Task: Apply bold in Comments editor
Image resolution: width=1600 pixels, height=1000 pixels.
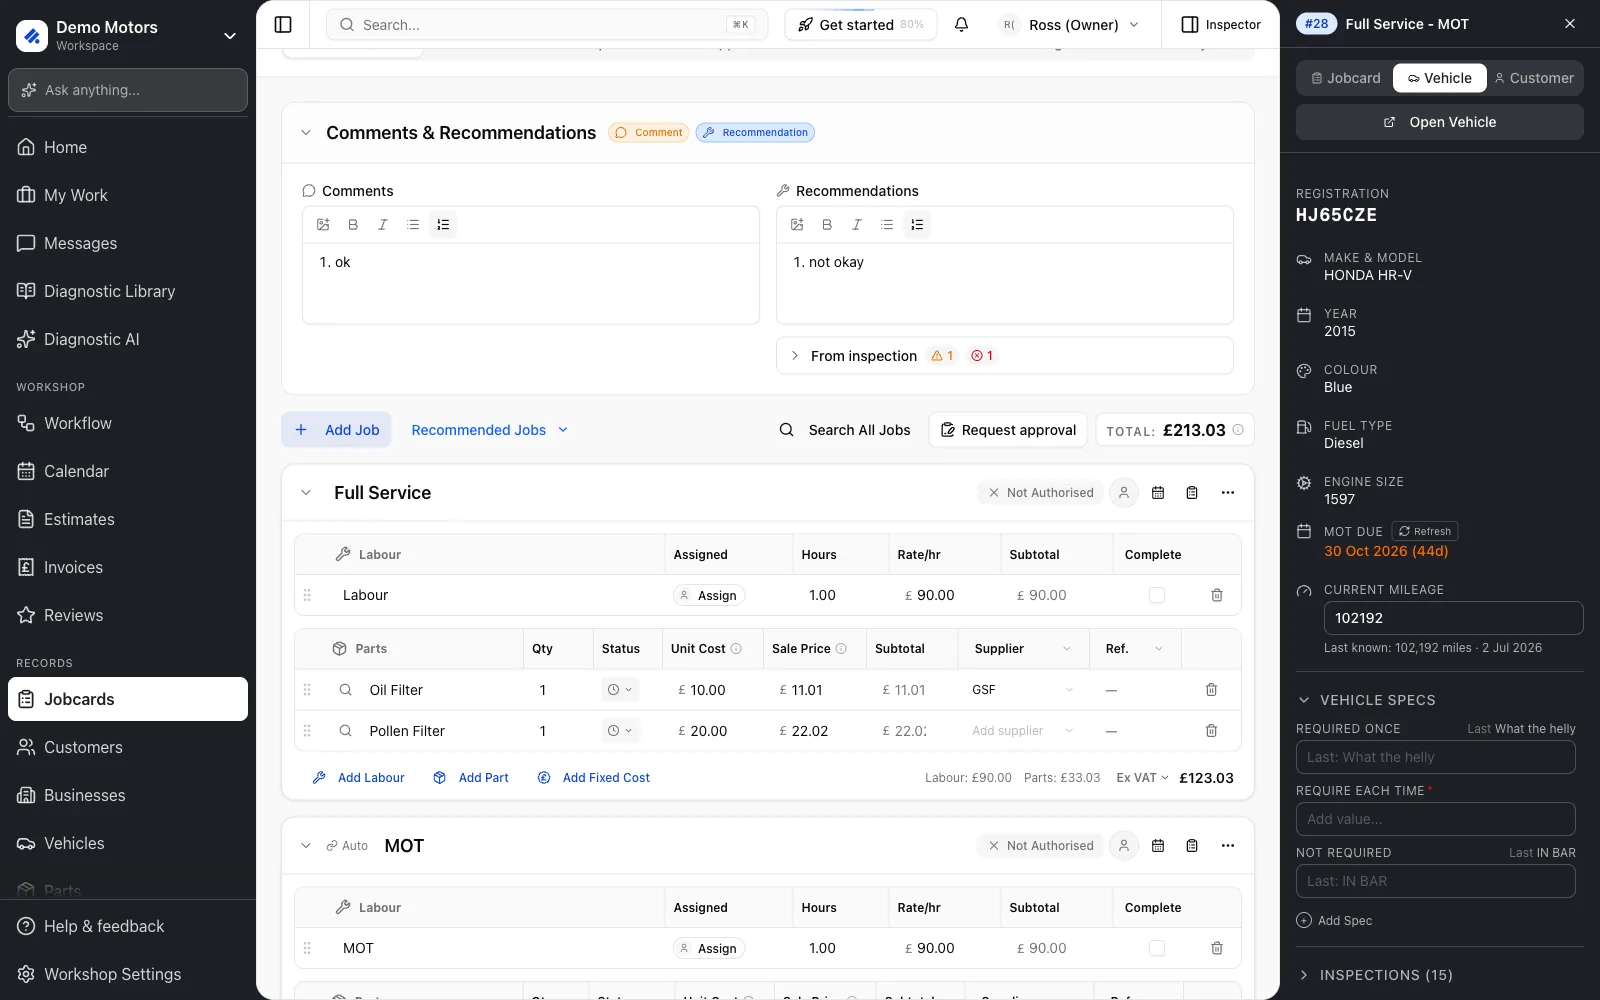Action: [353, 225]
